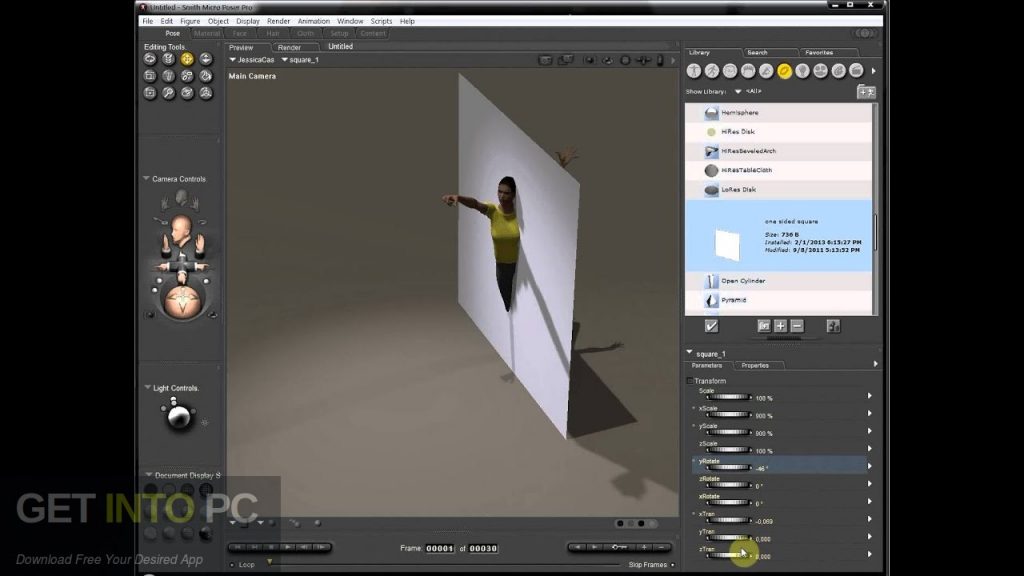Screen dimensions: 1024x576
Task: Select the Color editing tool
Action: (x=206, y=76)
